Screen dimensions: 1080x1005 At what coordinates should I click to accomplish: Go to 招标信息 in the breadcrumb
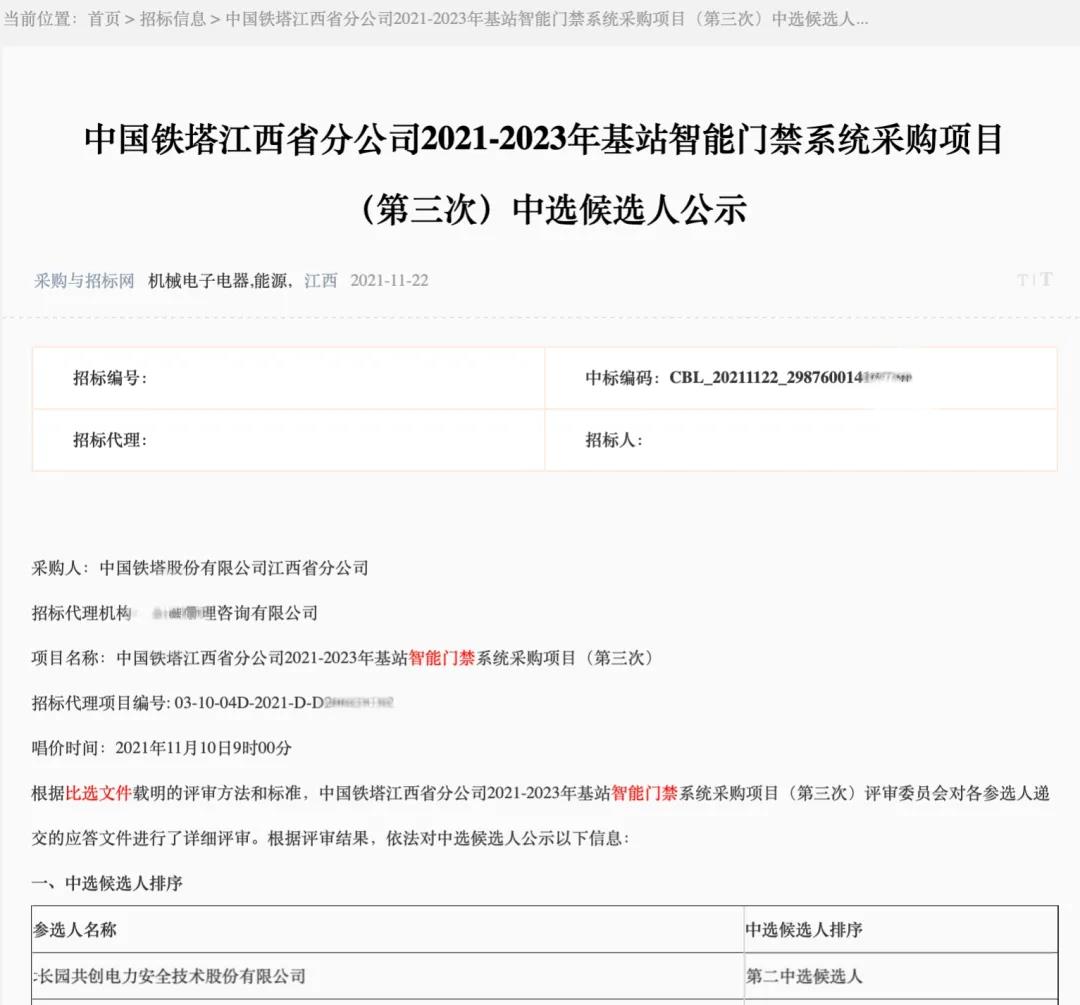(x=173, y=19)
